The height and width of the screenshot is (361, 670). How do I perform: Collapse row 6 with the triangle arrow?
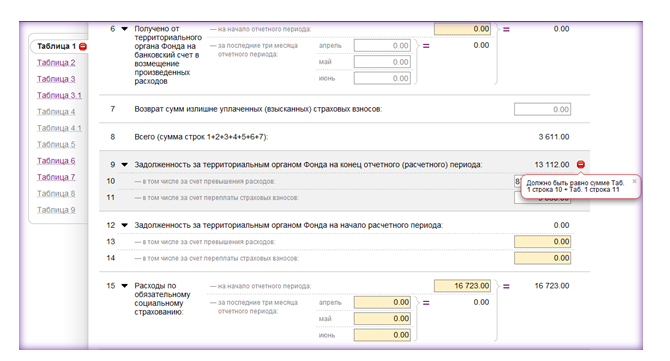coord(124,29)
